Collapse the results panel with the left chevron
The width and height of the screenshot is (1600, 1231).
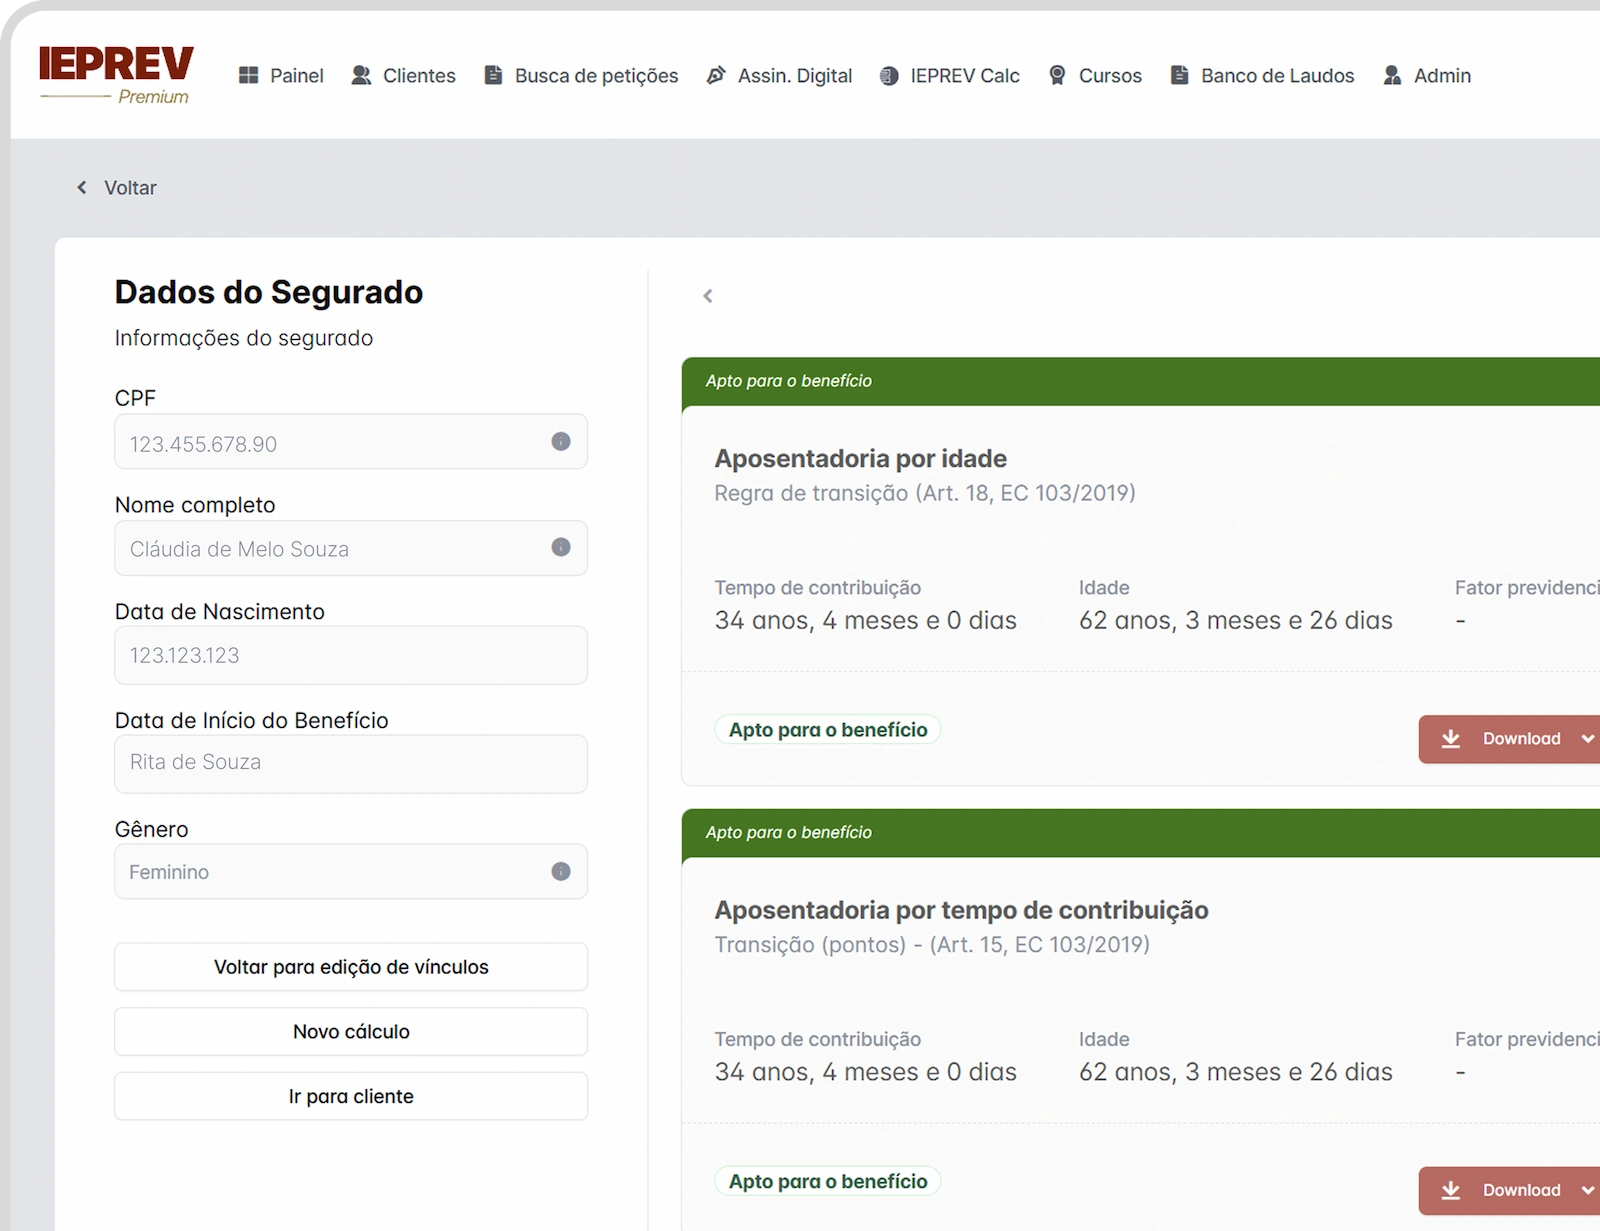[708, 296]
